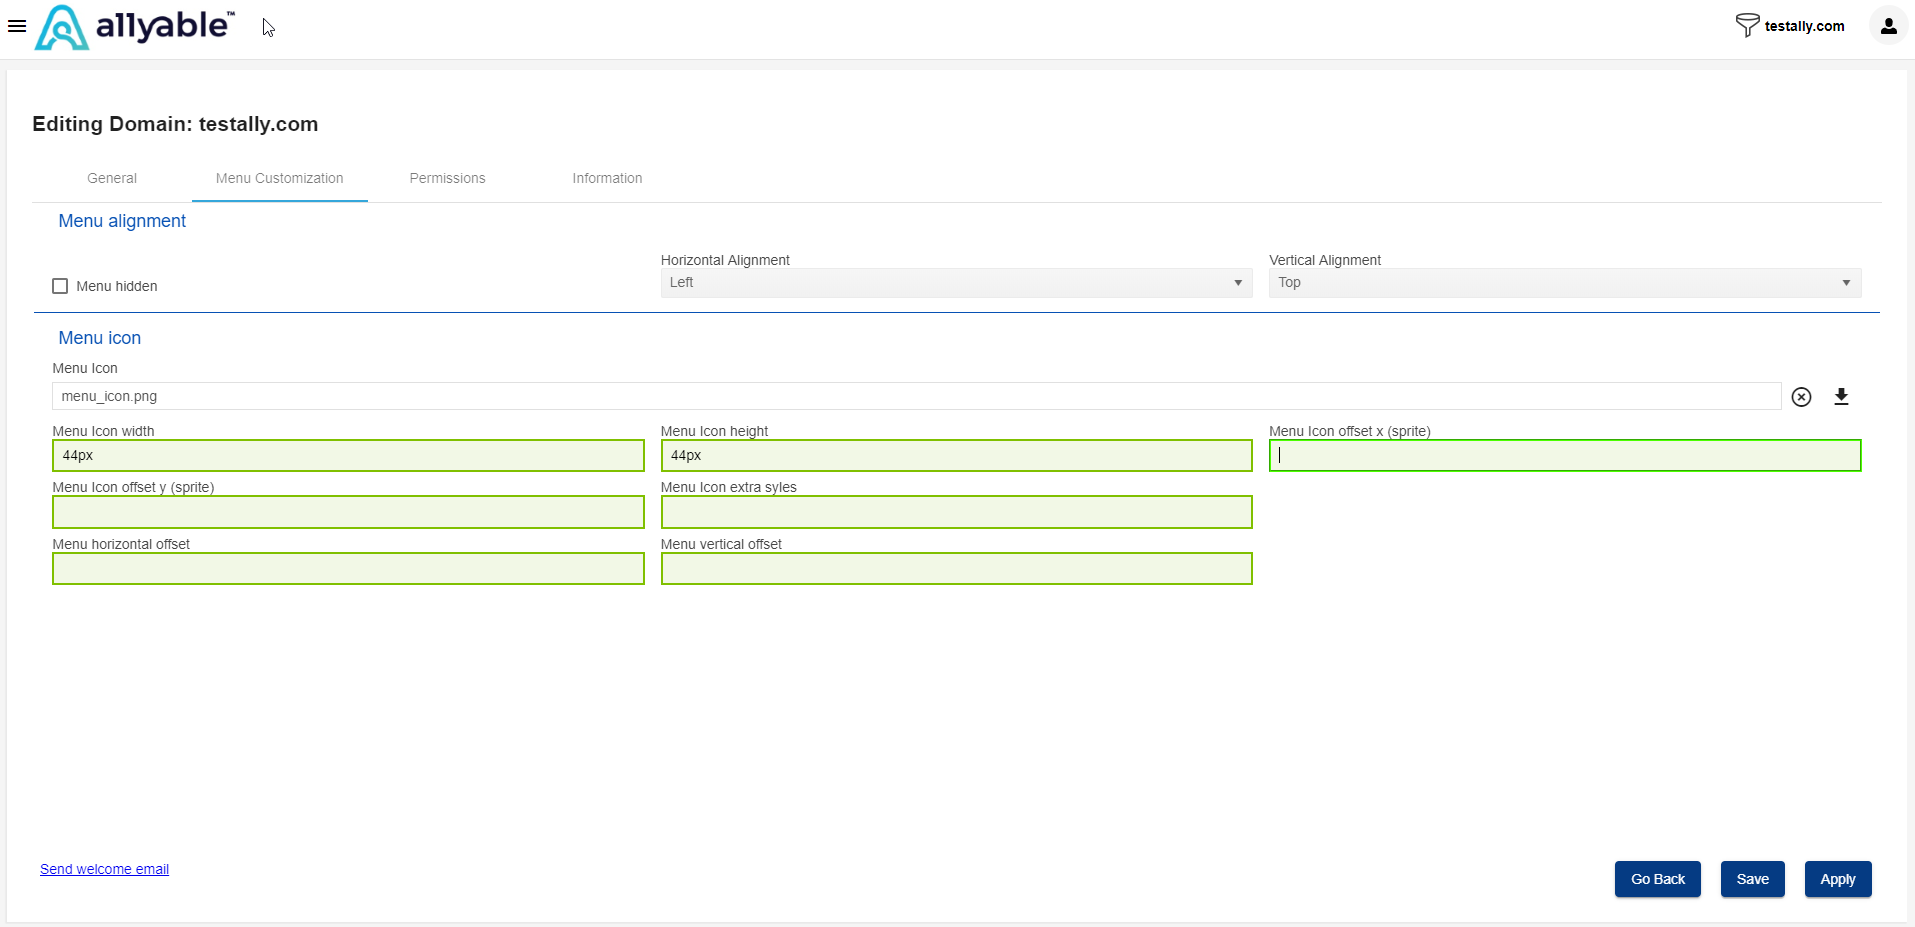
Task: Click the Editing Domain: testally.com title
Action: (x=175, y=124)
